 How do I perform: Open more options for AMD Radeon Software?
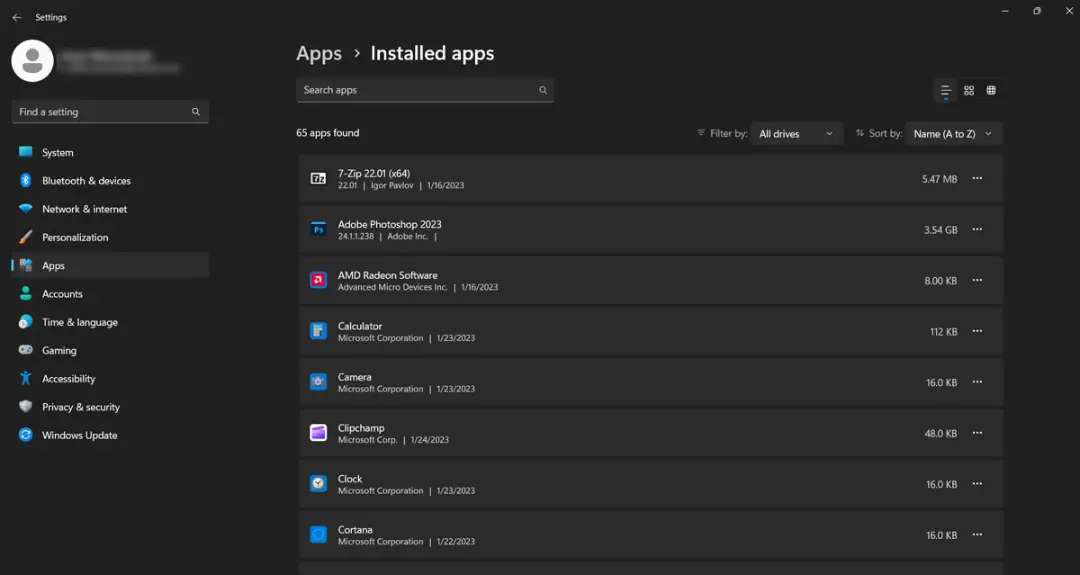[x=977, y=280]
